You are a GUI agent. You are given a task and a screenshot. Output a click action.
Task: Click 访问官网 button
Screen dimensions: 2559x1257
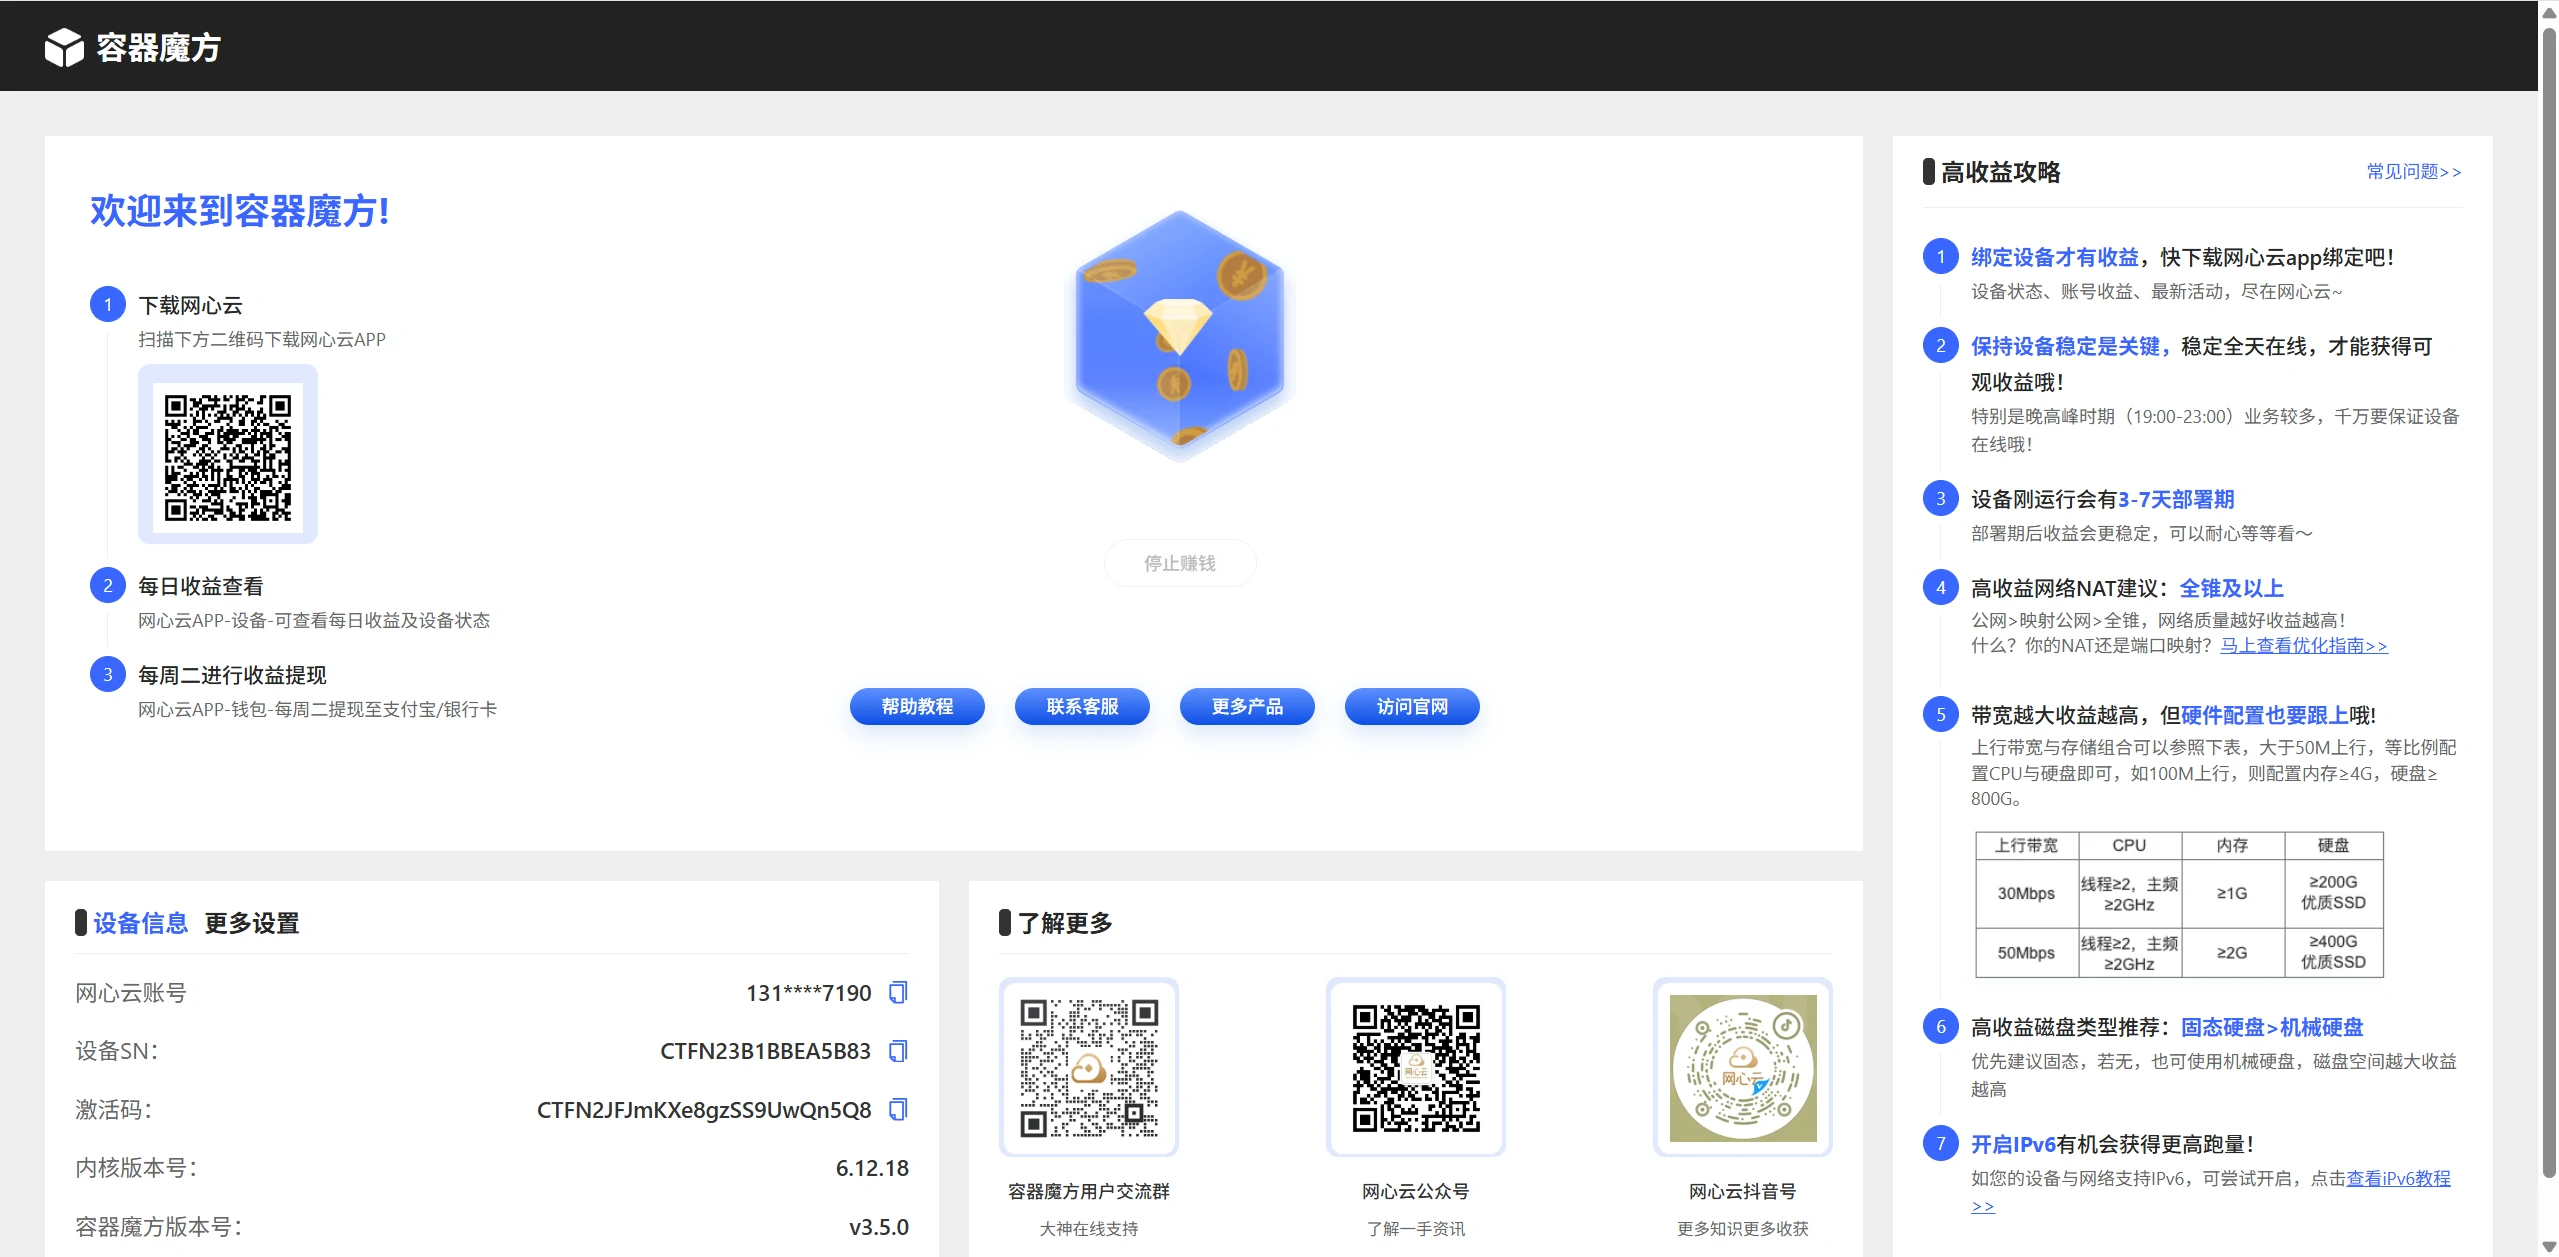[1412, 706]
